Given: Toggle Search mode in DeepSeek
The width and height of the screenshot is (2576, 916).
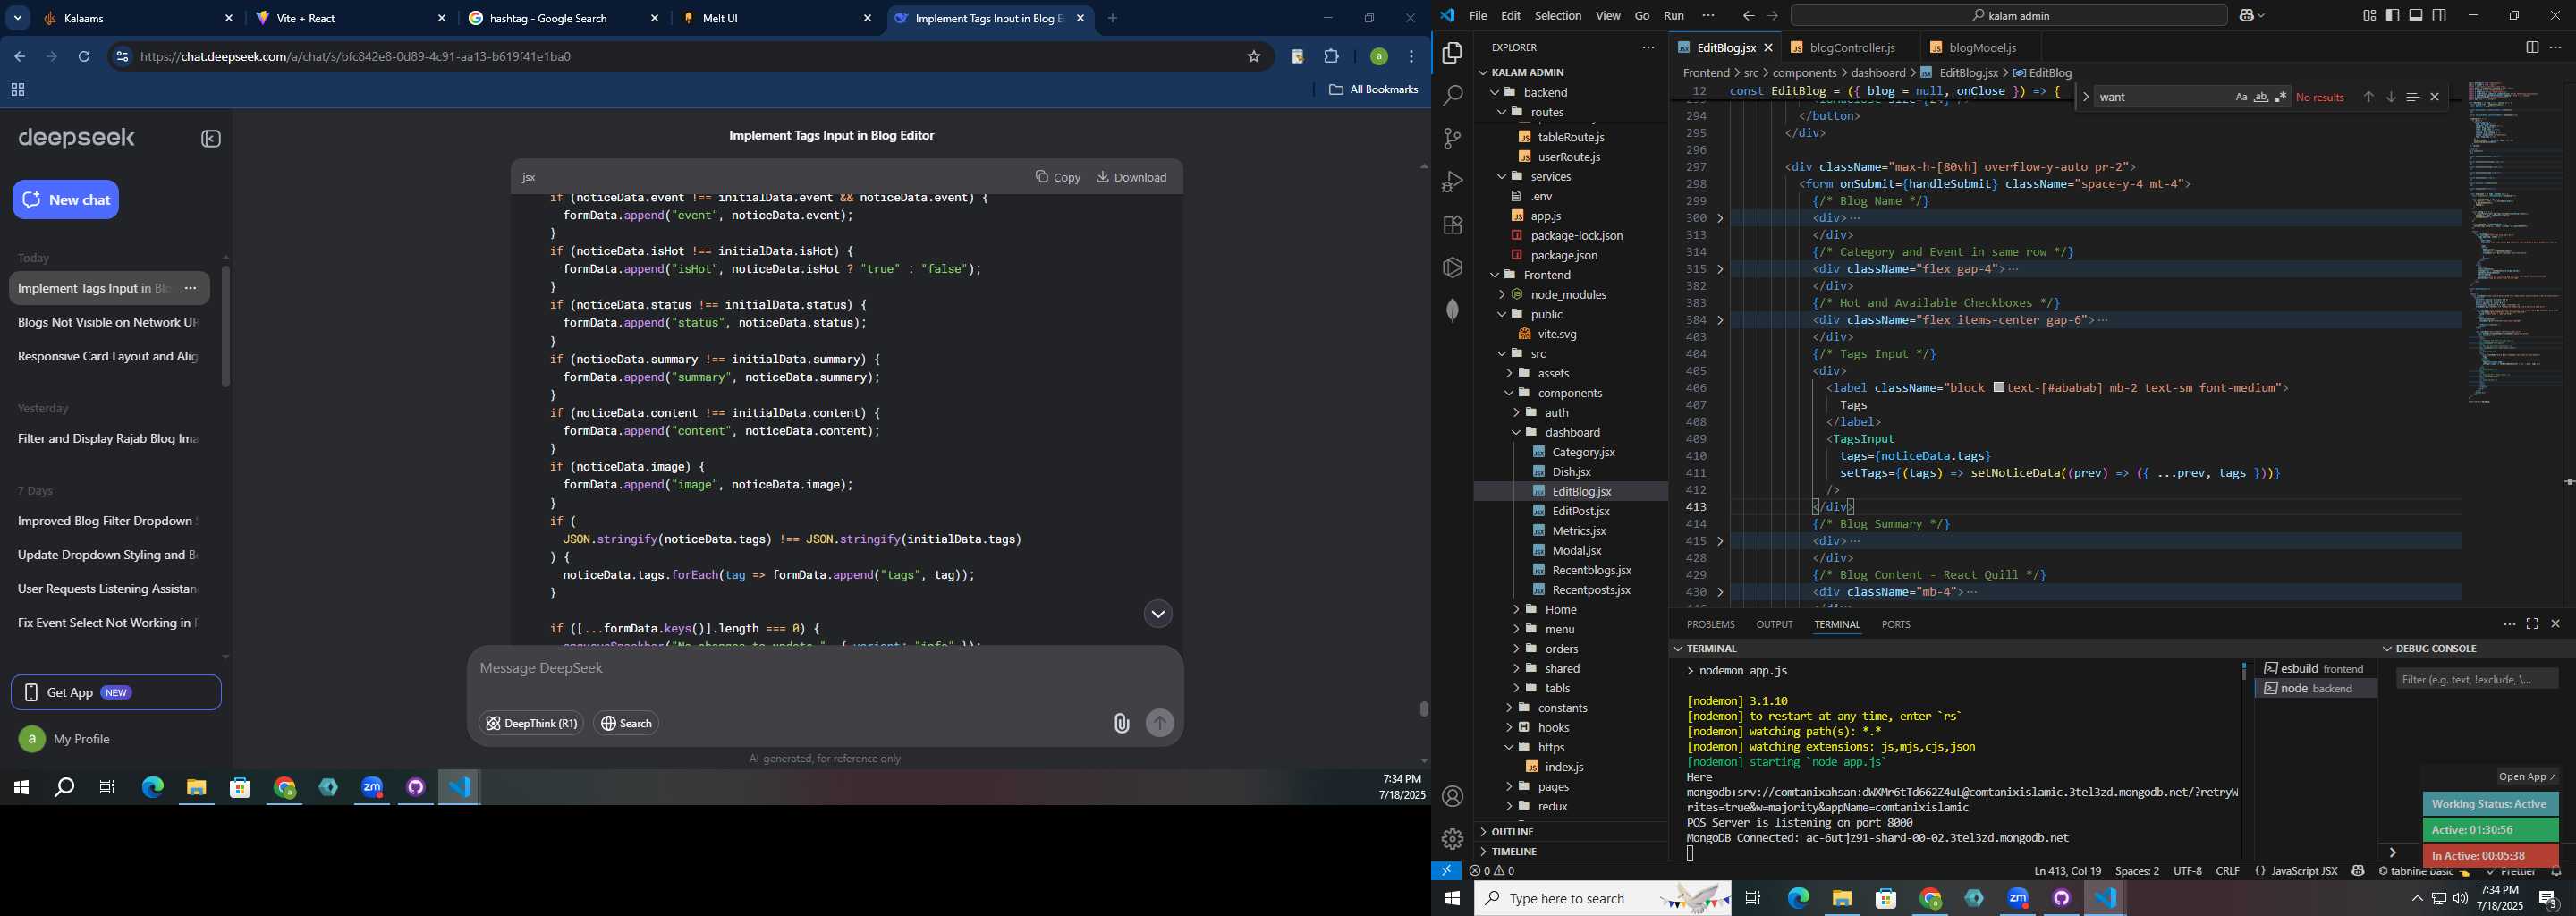Looking at the screenshot, I should coord(626,723).
